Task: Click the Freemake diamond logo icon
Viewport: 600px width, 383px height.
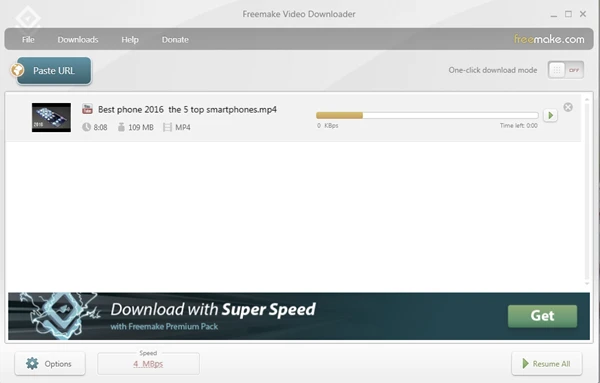Action: [x=28, y=18]
